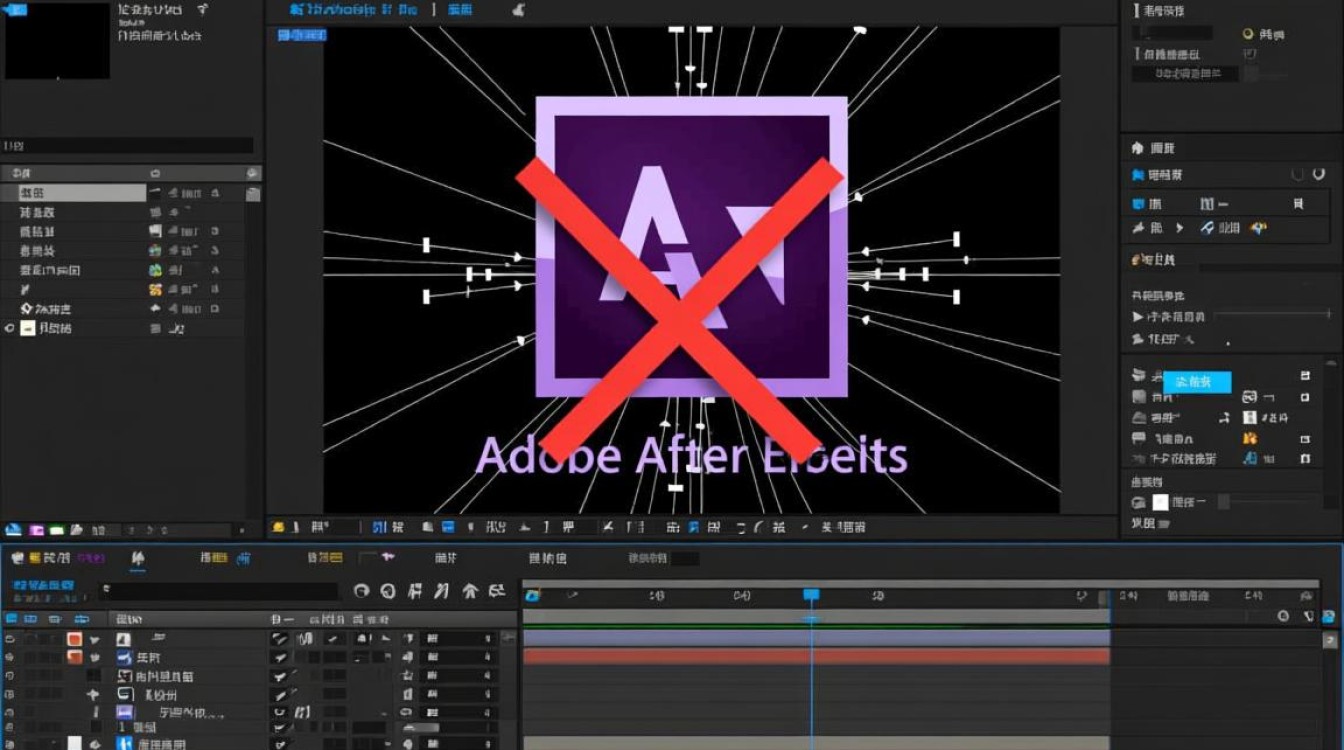Select the lavender layer bar in the timeline
This screenshot has height=750, width=1344.
click(816, 637)
